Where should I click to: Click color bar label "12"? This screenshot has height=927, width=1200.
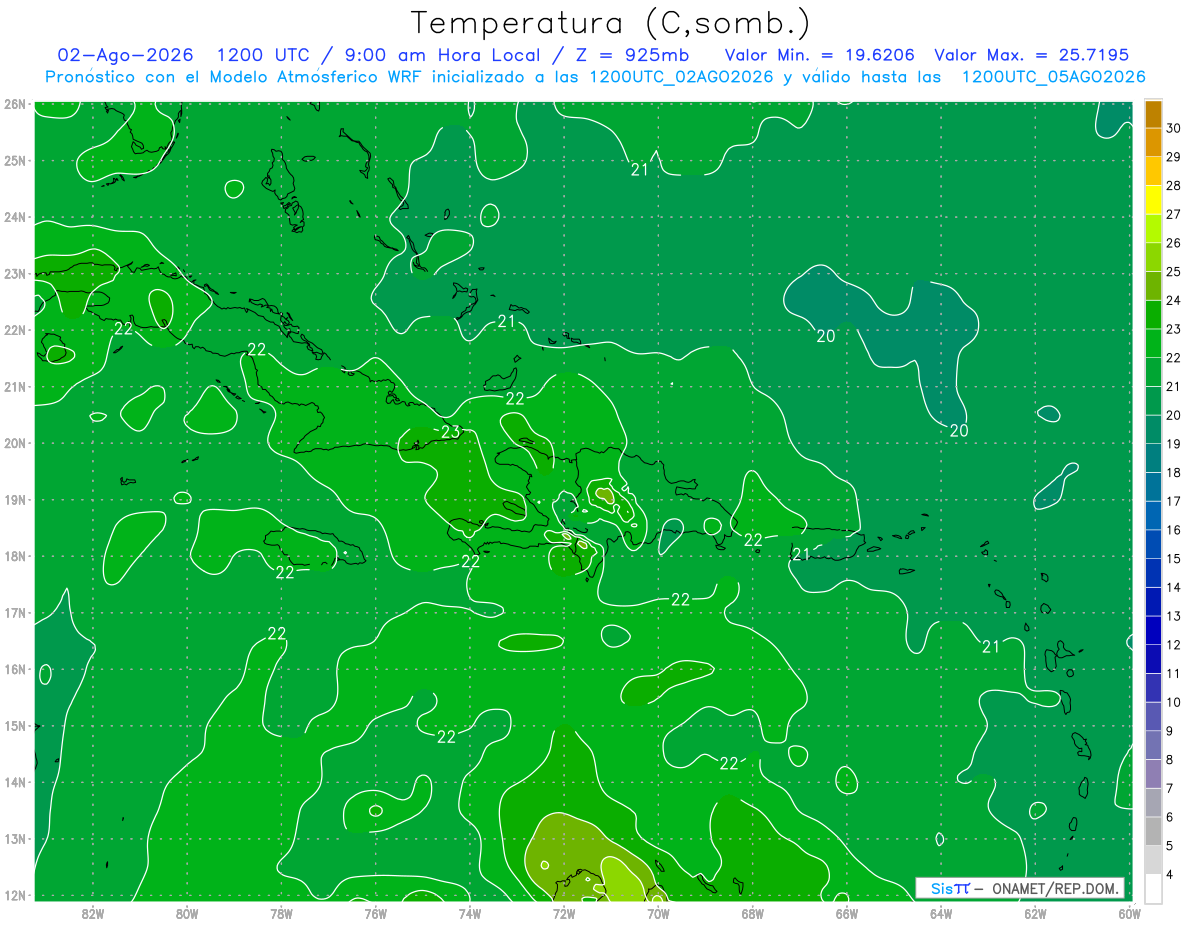click(1173, 645)
